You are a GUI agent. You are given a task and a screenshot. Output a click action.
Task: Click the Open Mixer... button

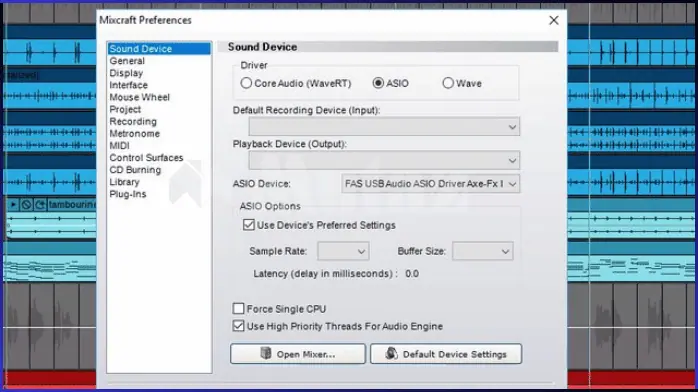[298, 354]
